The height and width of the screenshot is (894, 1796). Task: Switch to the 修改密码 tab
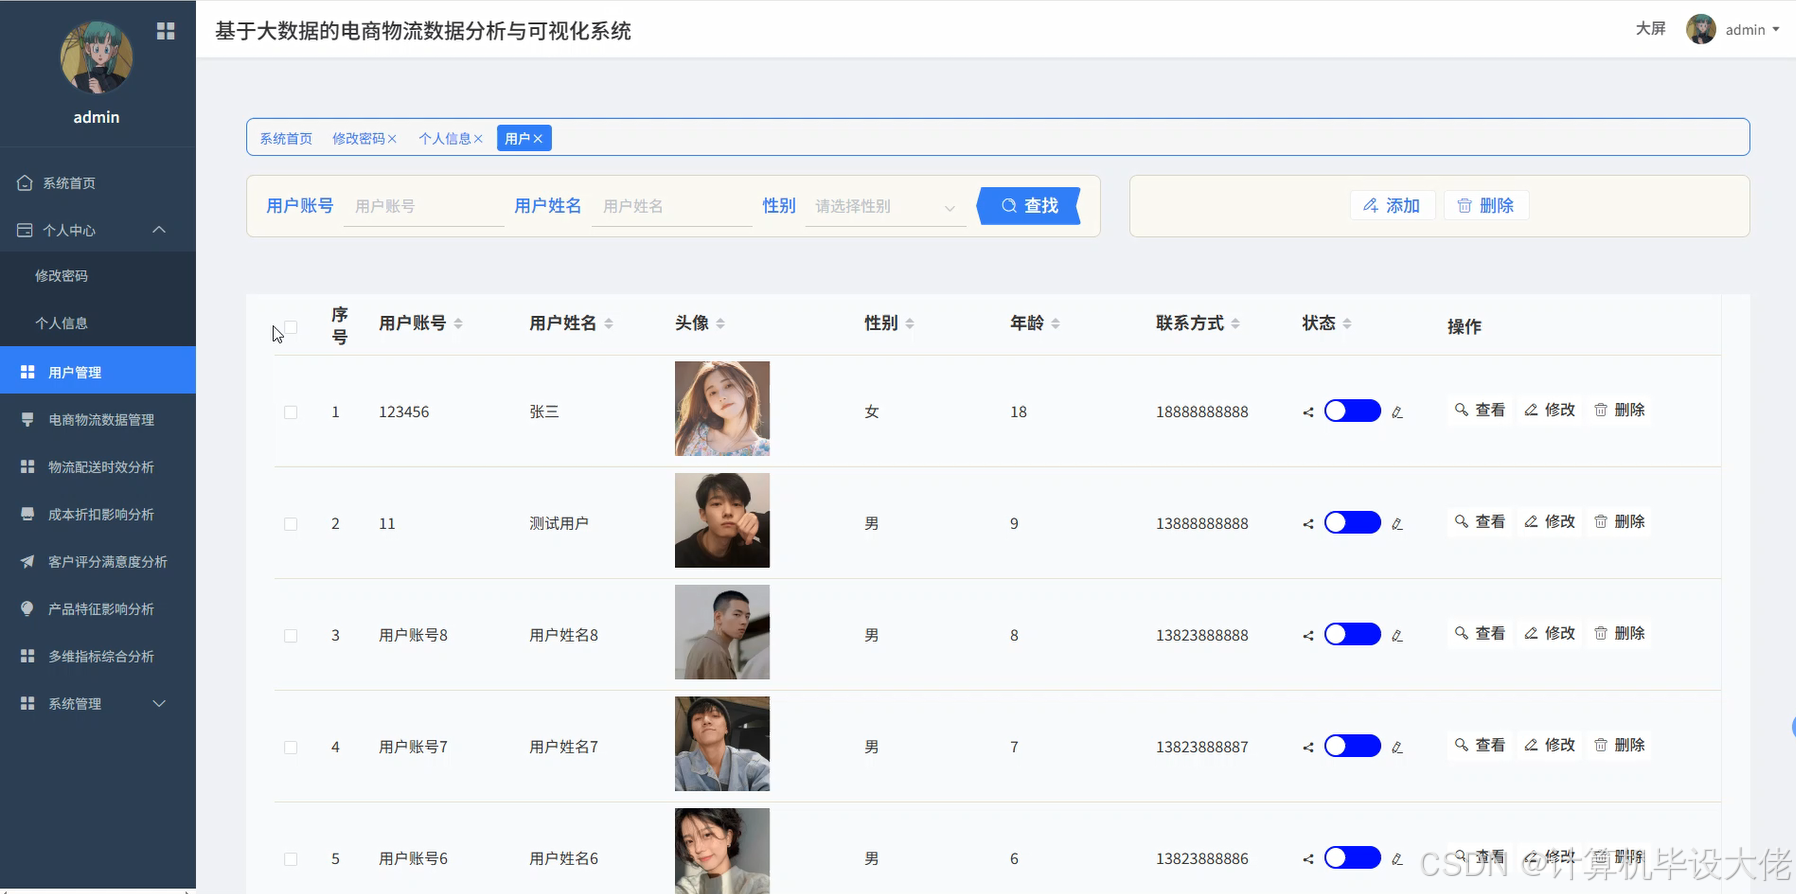pyautogui.click(x=358, y=139)
